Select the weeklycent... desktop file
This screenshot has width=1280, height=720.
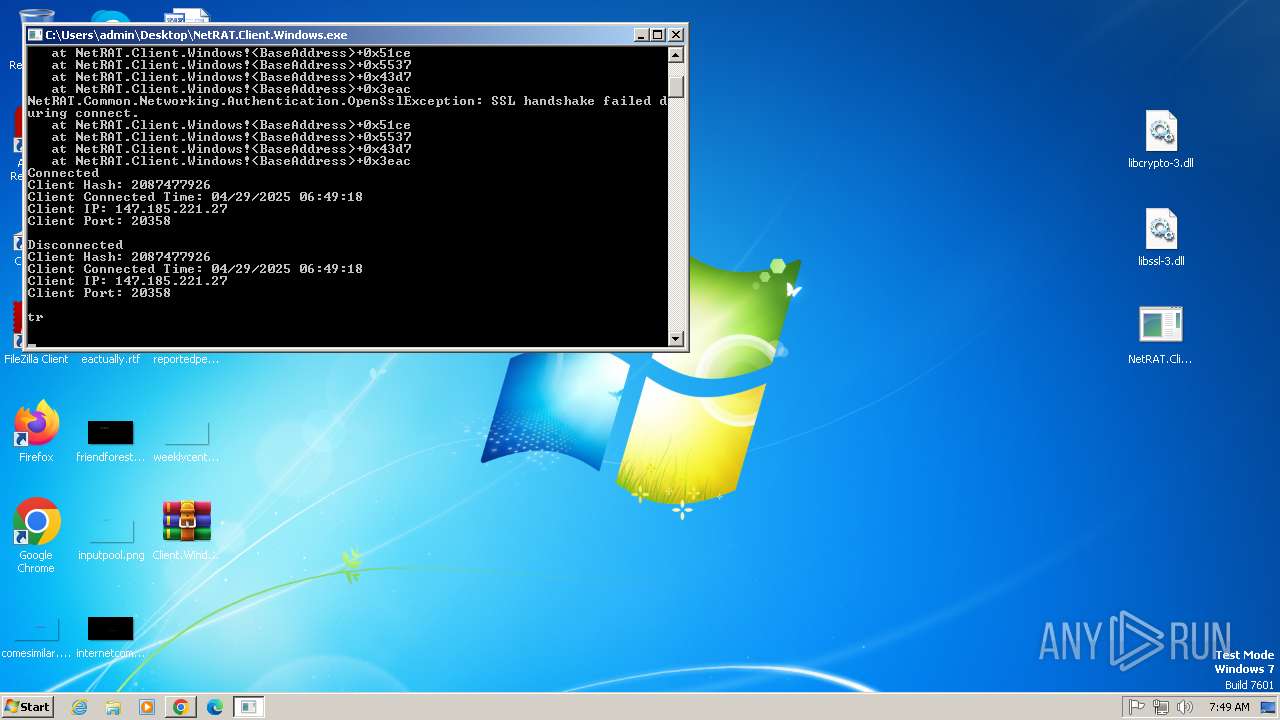186,440
